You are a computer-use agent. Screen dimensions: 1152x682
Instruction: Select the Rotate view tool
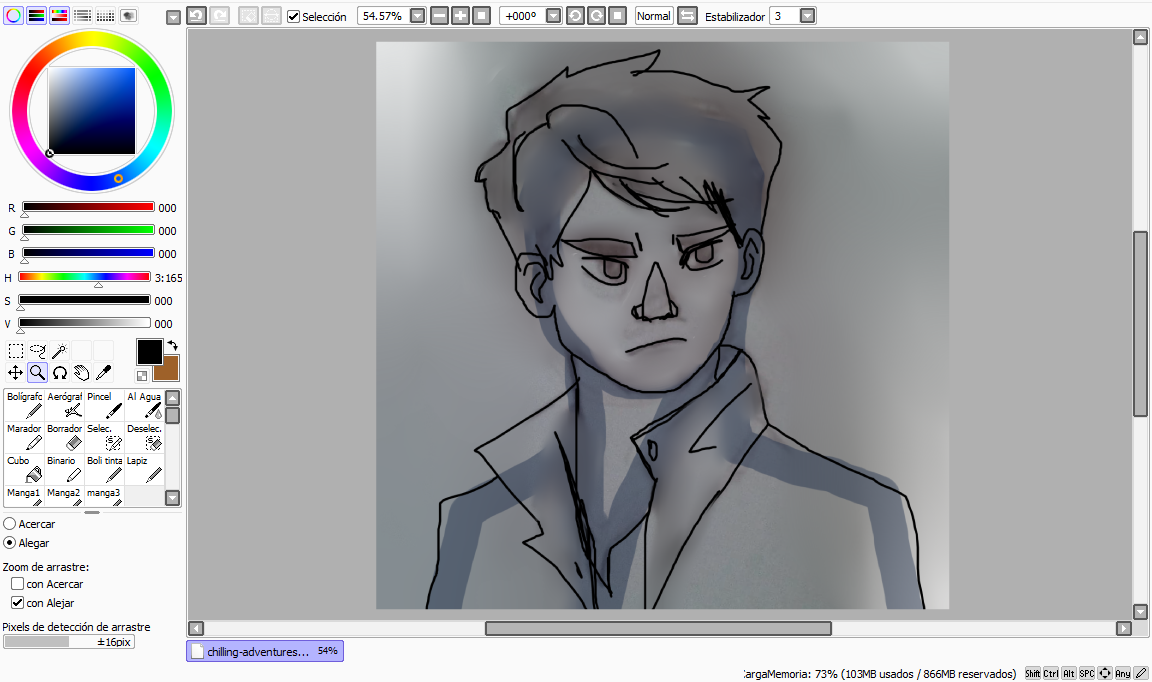pos(60,373)
